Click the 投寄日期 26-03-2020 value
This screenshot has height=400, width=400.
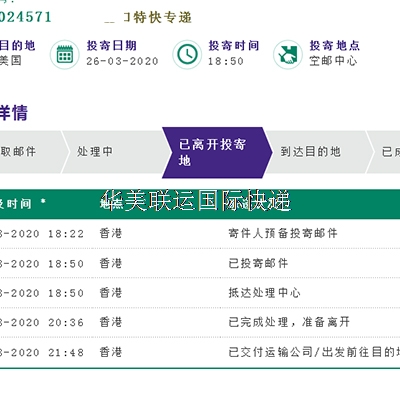point(122,61)
